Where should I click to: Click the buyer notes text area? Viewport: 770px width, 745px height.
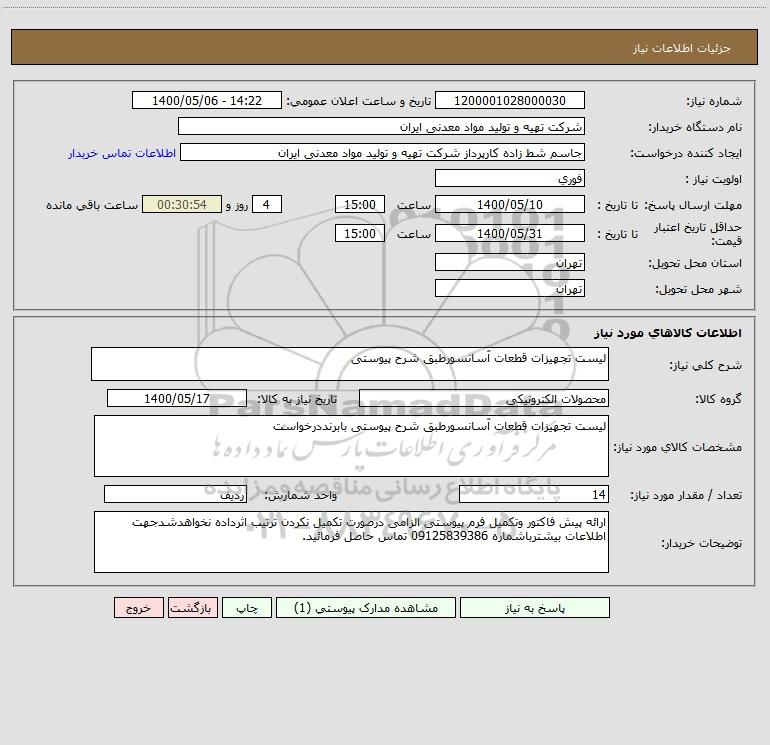coord(351,542)
